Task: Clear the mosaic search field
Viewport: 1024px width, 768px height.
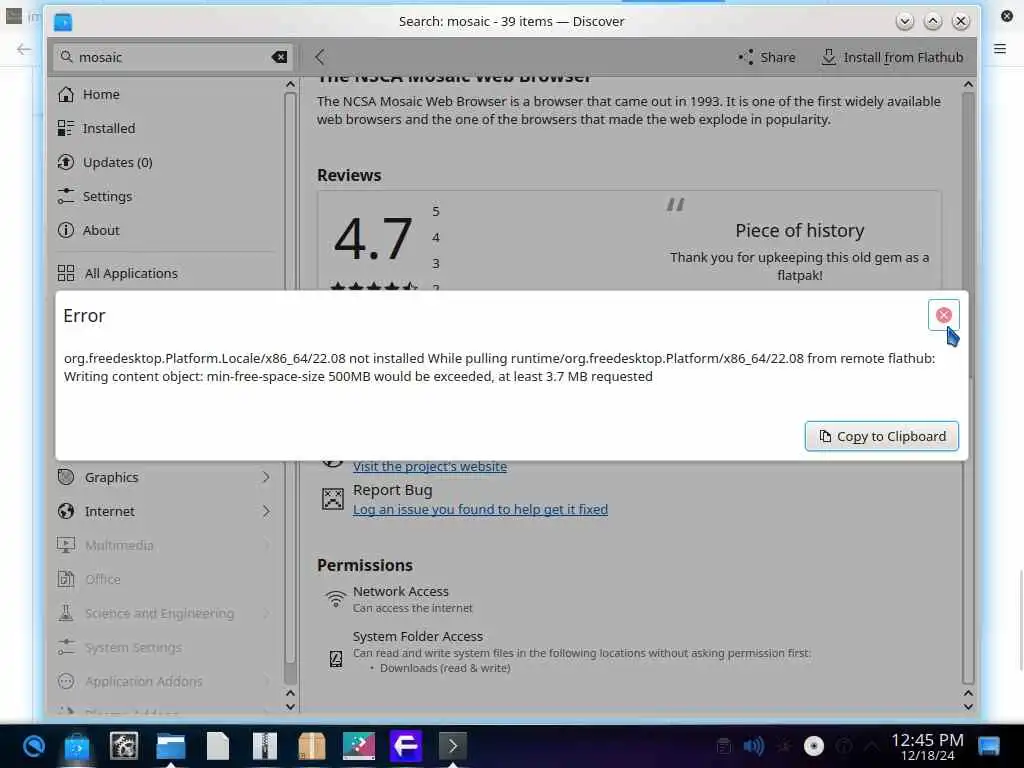Action: click(279, 57)
